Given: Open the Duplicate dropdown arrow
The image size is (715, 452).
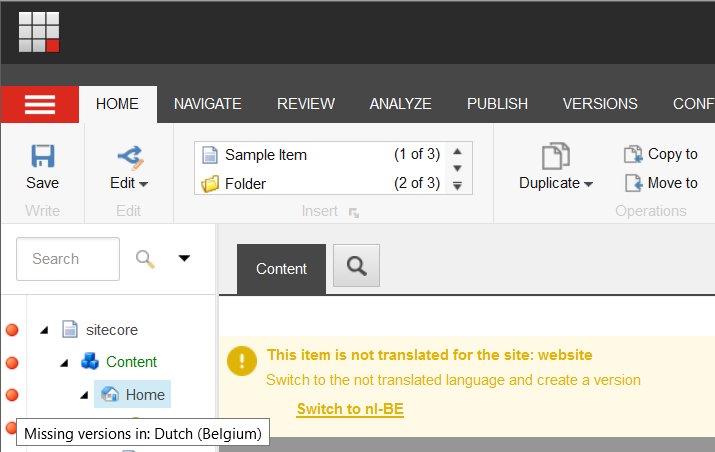Looking at the screenshot, I should 588,184.
